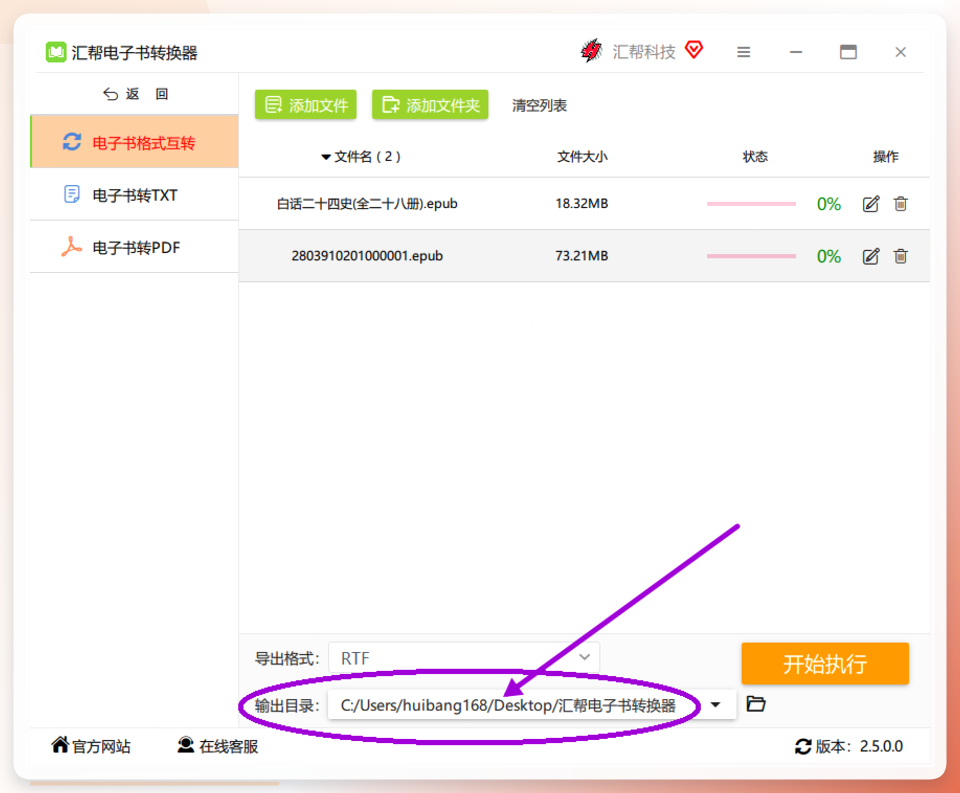Viewport: 960px width, 793px height.
Task: Start conversion with 开始执行
Action: click(825, 663)
